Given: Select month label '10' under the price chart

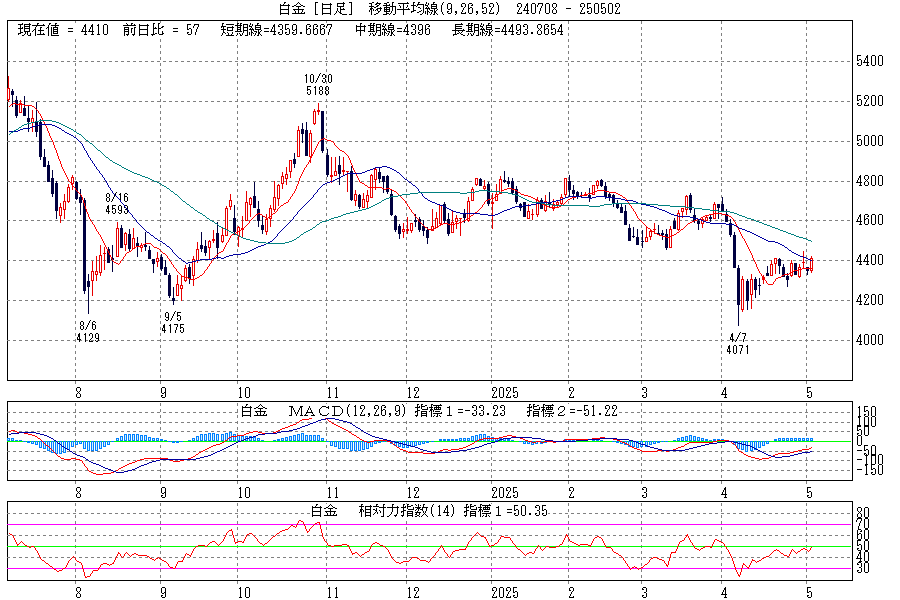Looking at the screenshot, I should pyautogui.click(x=244, y=393).
